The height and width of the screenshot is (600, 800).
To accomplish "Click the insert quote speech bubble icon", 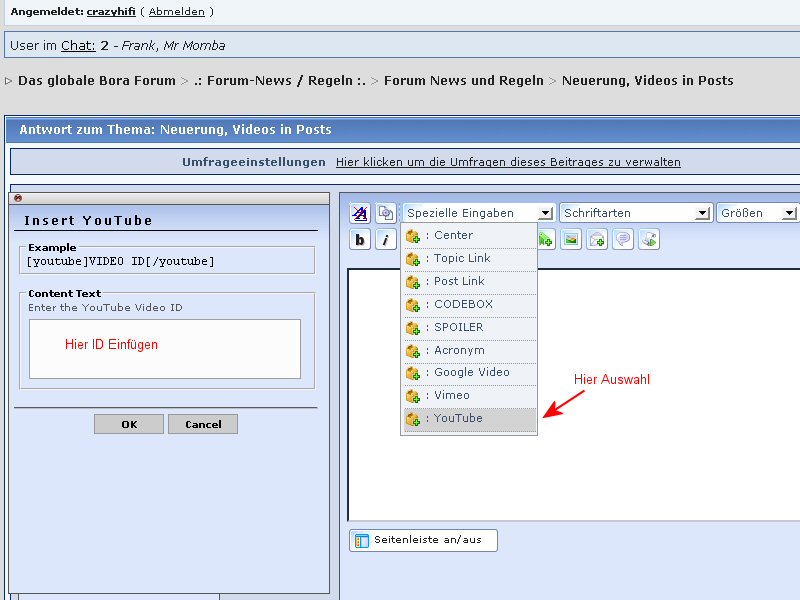I will (x=623, y=239).
